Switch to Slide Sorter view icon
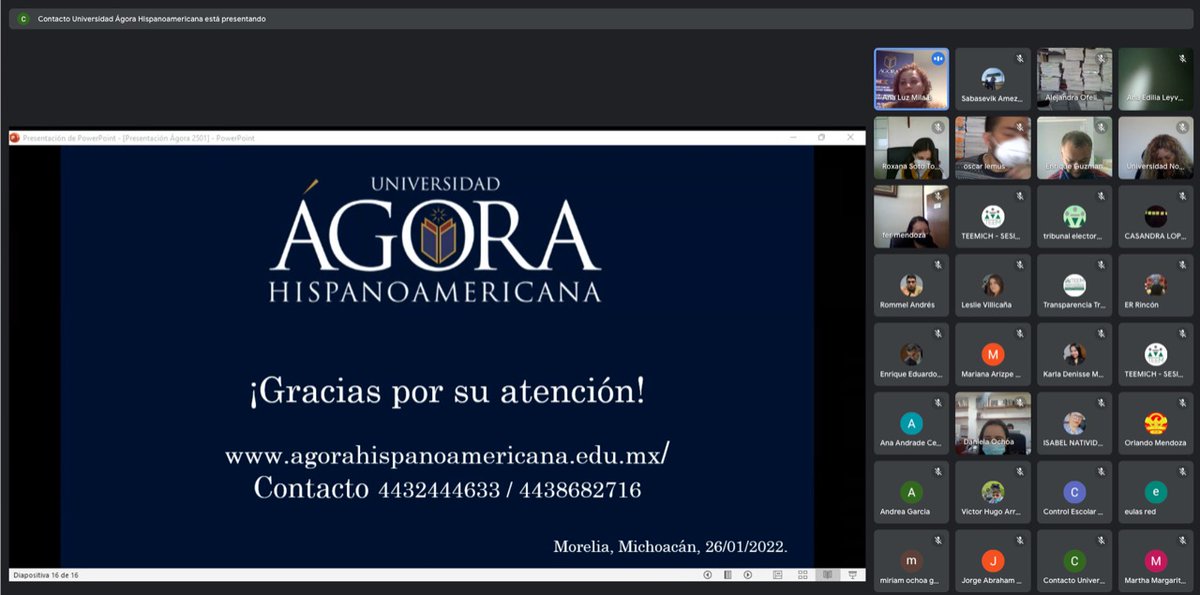 [x=802, y=575]
